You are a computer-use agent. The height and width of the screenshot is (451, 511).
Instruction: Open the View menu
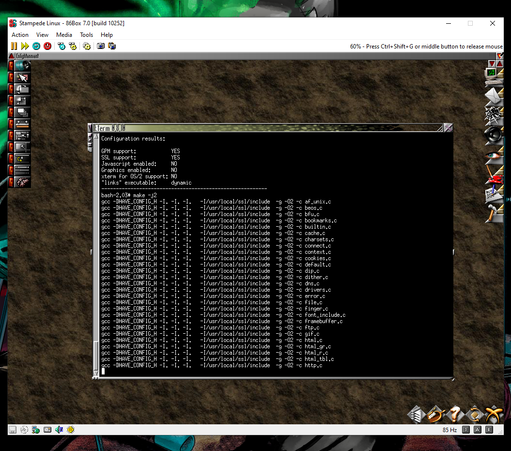42,35
